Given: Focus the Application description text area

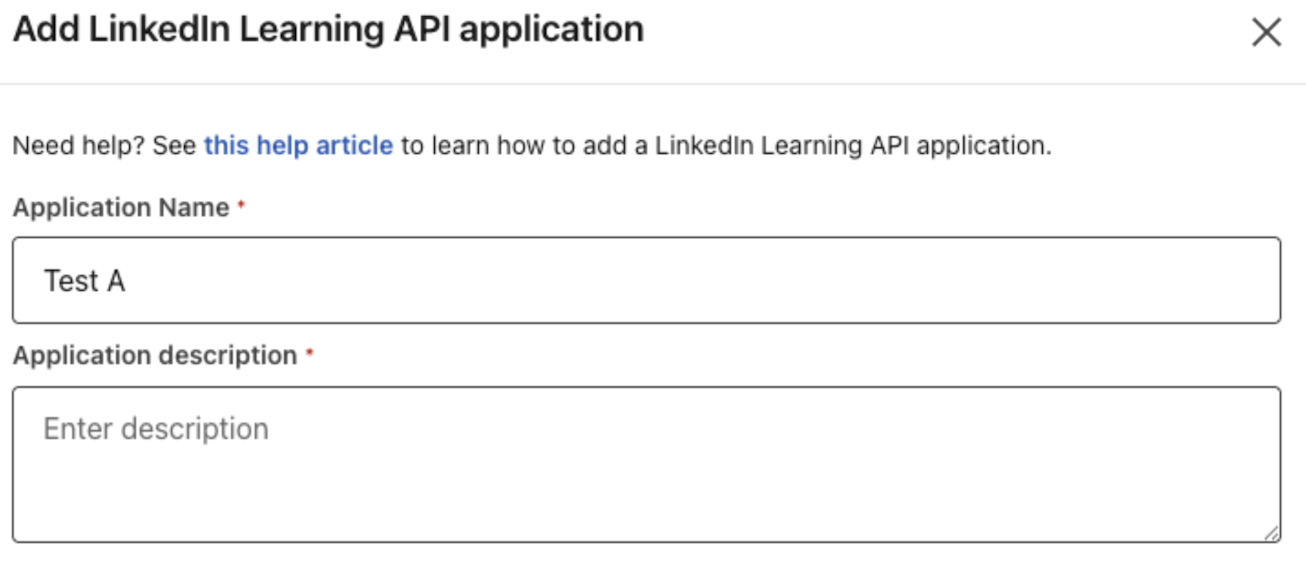Looking at the screenshot, I should (646, 465).
